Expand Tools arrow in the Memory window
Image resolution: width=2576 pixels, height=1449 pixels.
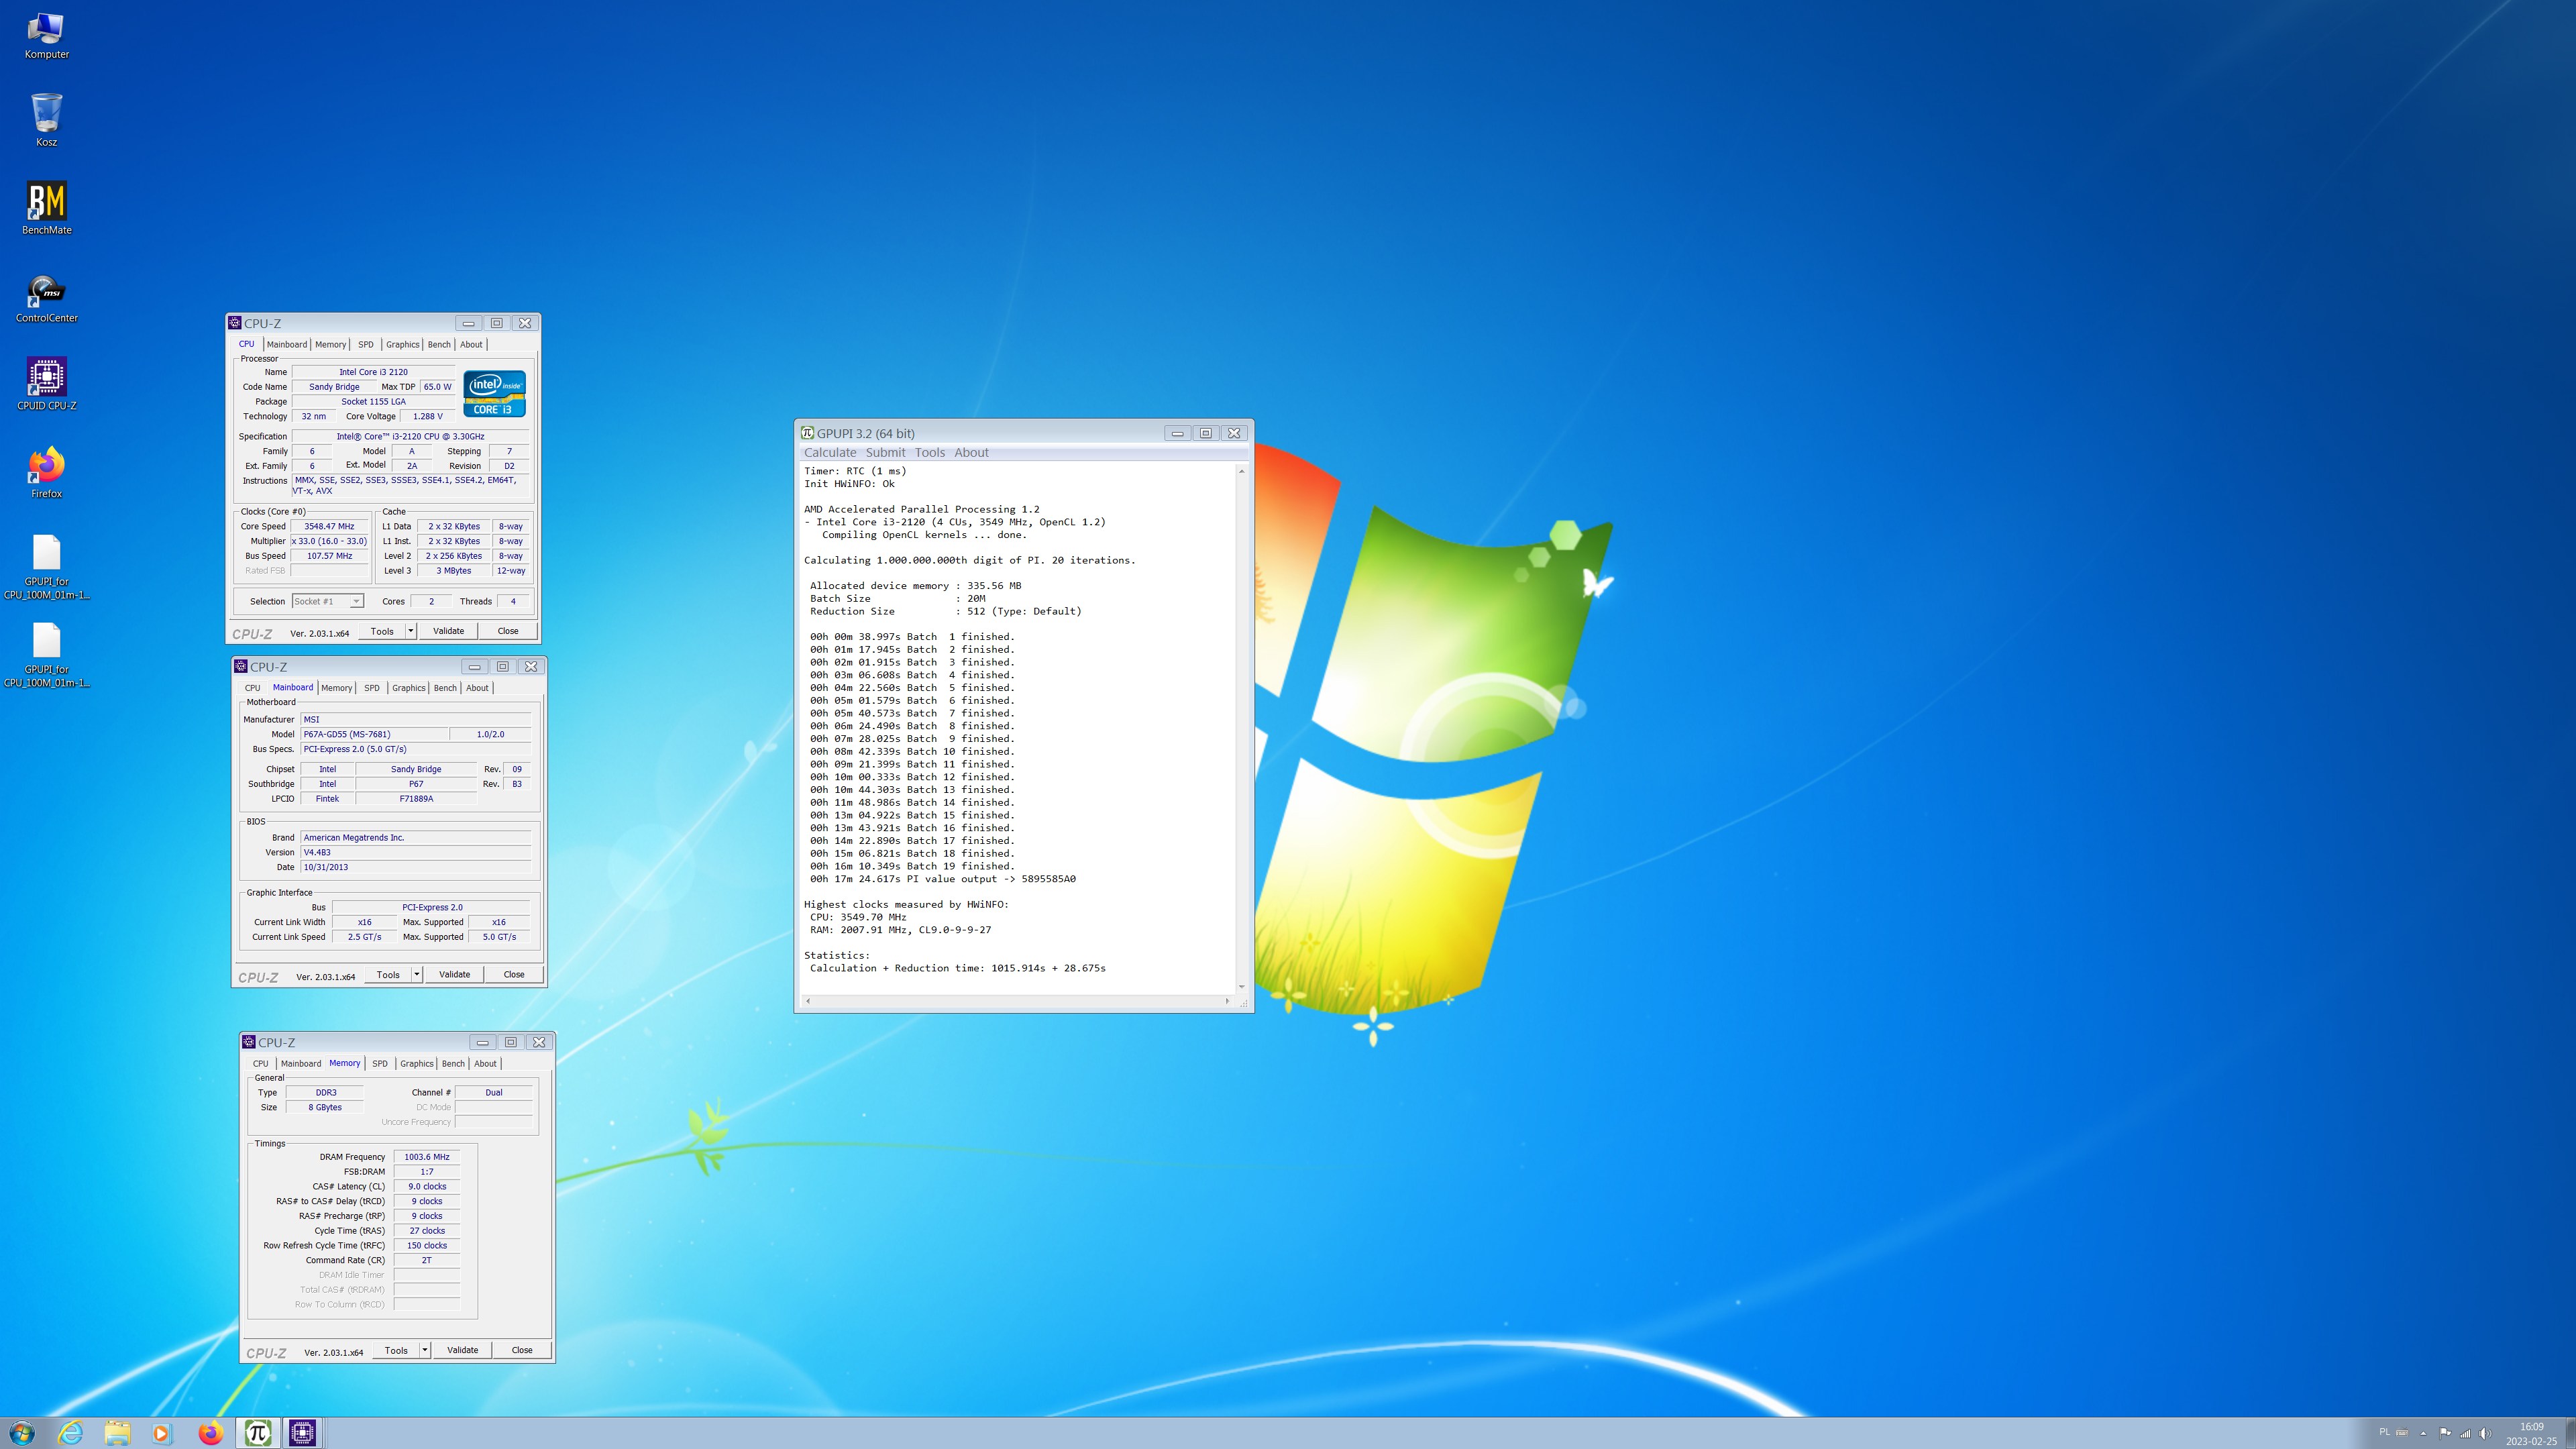point(424,1350)
